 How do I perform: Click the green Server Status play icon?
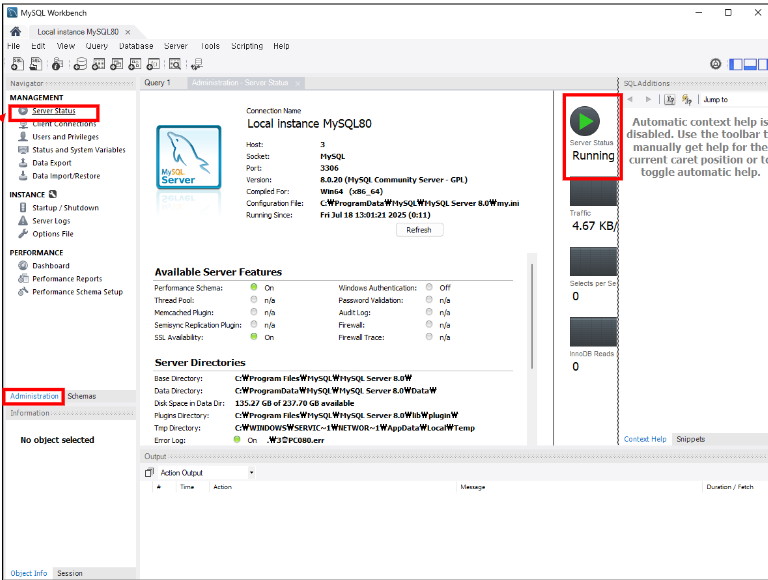click(x=586, y=121)
